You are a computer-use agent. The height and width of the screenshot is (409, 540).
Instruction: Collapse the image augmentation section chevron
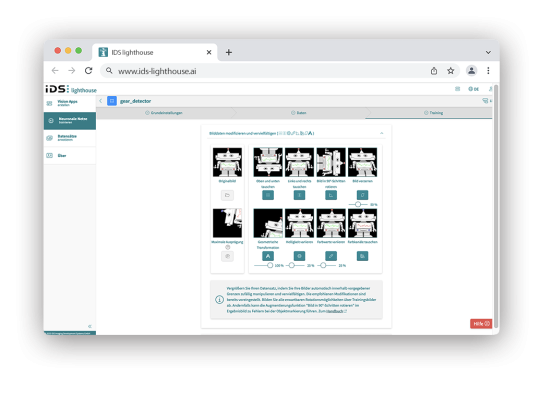[382, 133]
